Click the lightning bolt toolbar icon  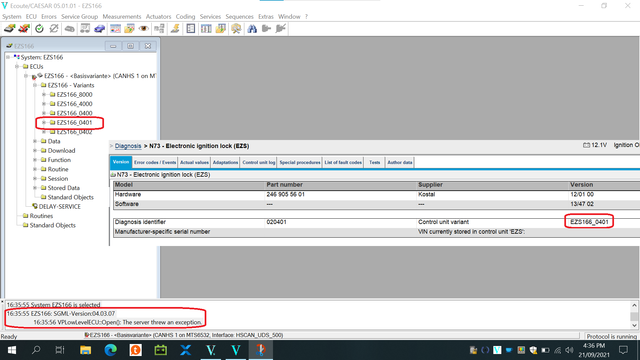pos(175,29)
